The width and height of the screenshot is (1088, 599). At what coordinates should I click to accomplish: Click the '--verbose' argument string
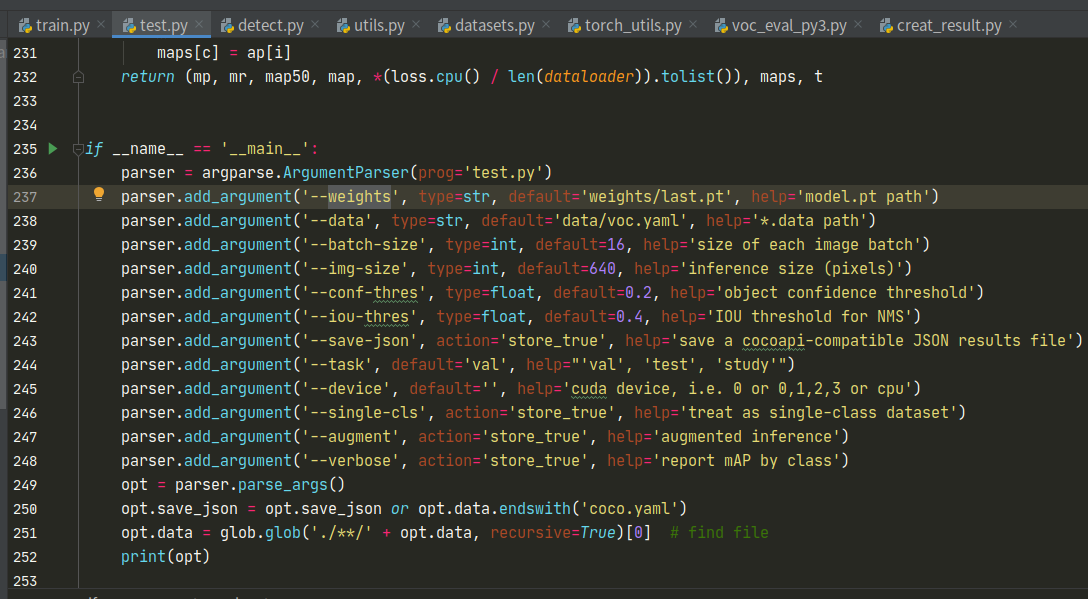[x=350, y=460]
